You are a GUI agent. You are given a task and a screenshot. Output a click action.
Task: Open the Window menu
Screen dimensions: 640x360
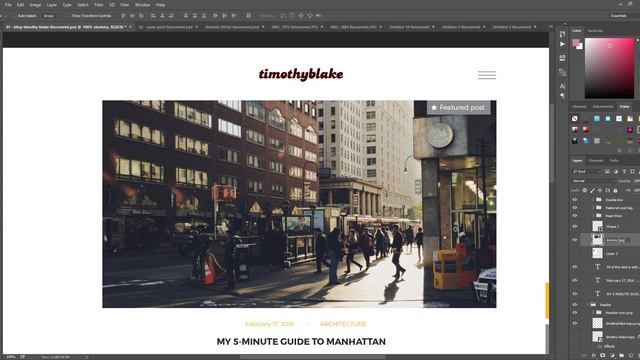tap(142, 5)
